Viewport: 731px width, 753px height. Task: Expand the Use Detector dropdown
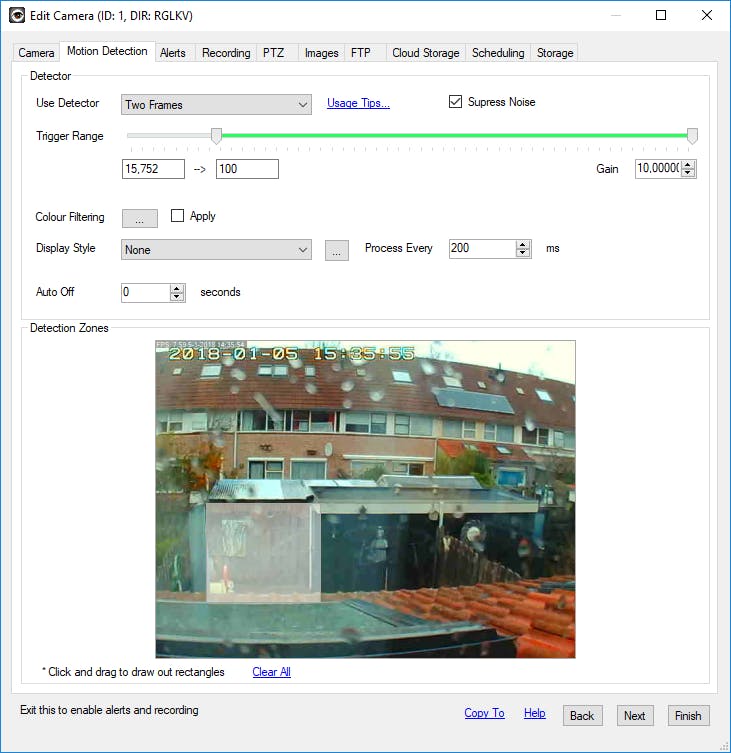[x=216, y=105]
